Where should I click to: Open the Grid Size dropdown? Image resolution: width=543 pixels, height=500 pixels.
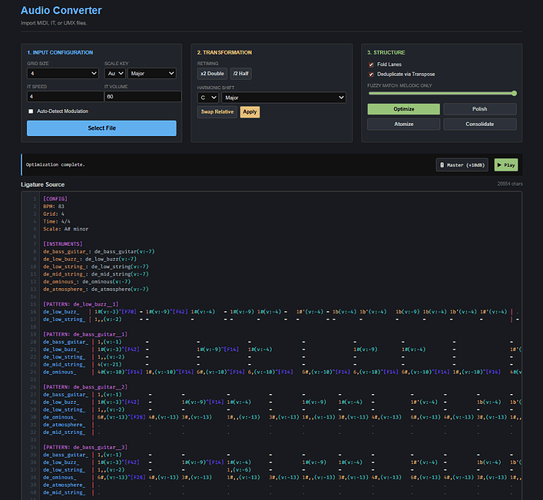(x=63, y=73)
